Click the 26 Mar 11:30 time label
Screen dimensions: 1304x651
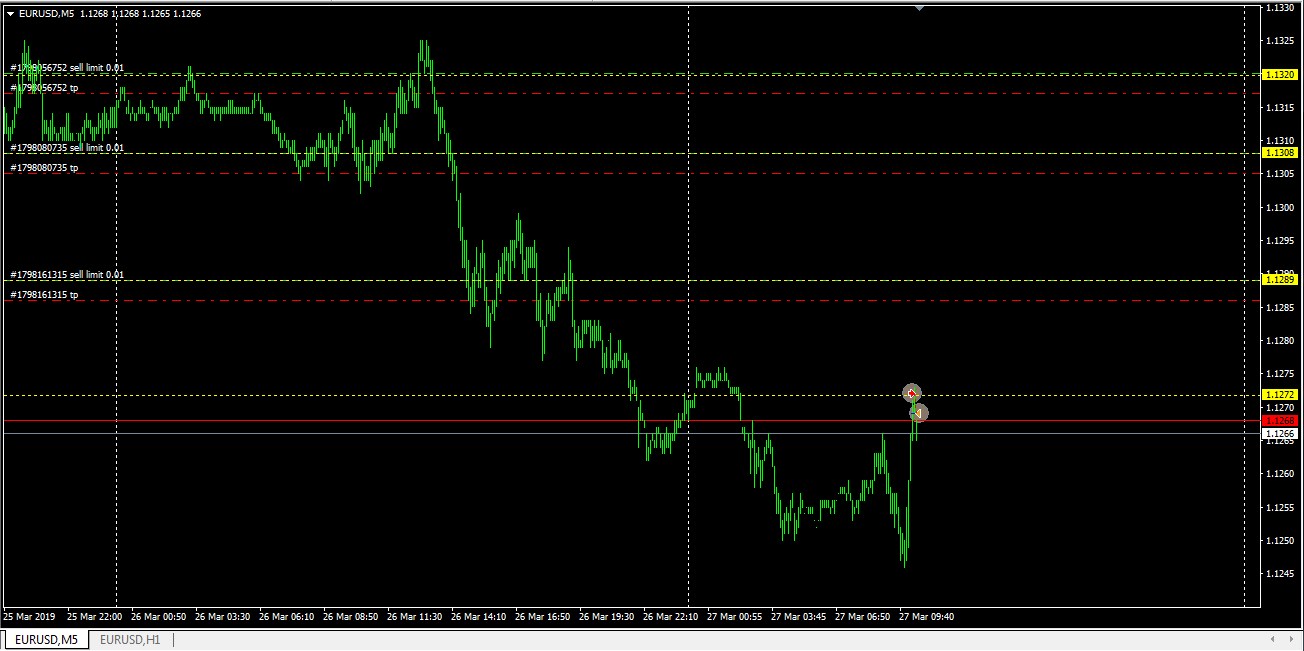[414, 617]
